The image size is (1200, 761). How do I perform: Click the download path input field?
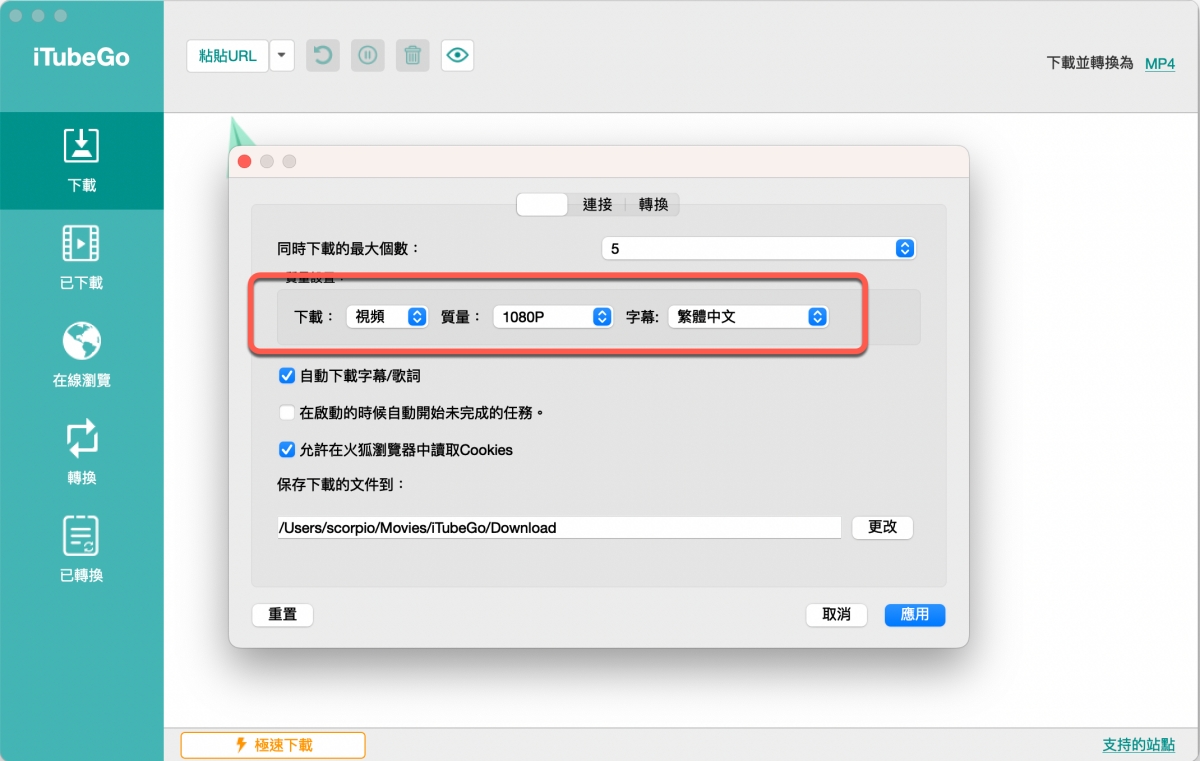(x=559, y=527)
